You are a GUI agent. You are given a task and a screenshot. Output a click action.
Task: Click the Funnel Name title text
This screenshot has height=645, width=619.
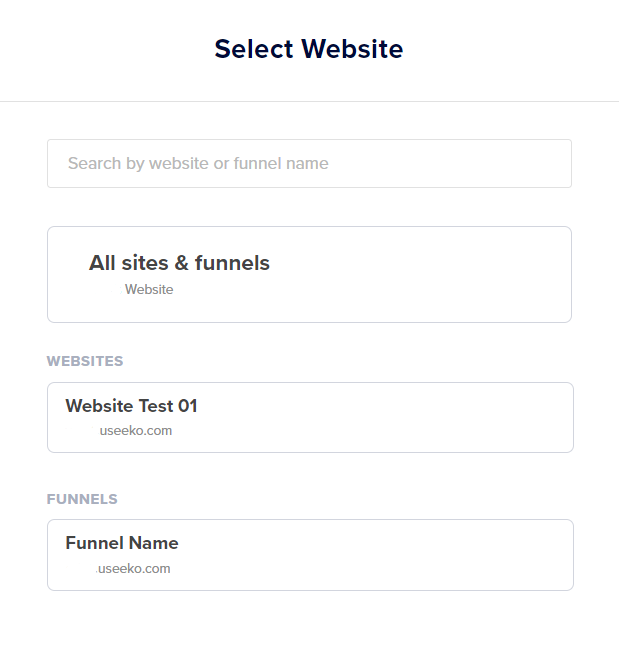(x=122, y=543)
